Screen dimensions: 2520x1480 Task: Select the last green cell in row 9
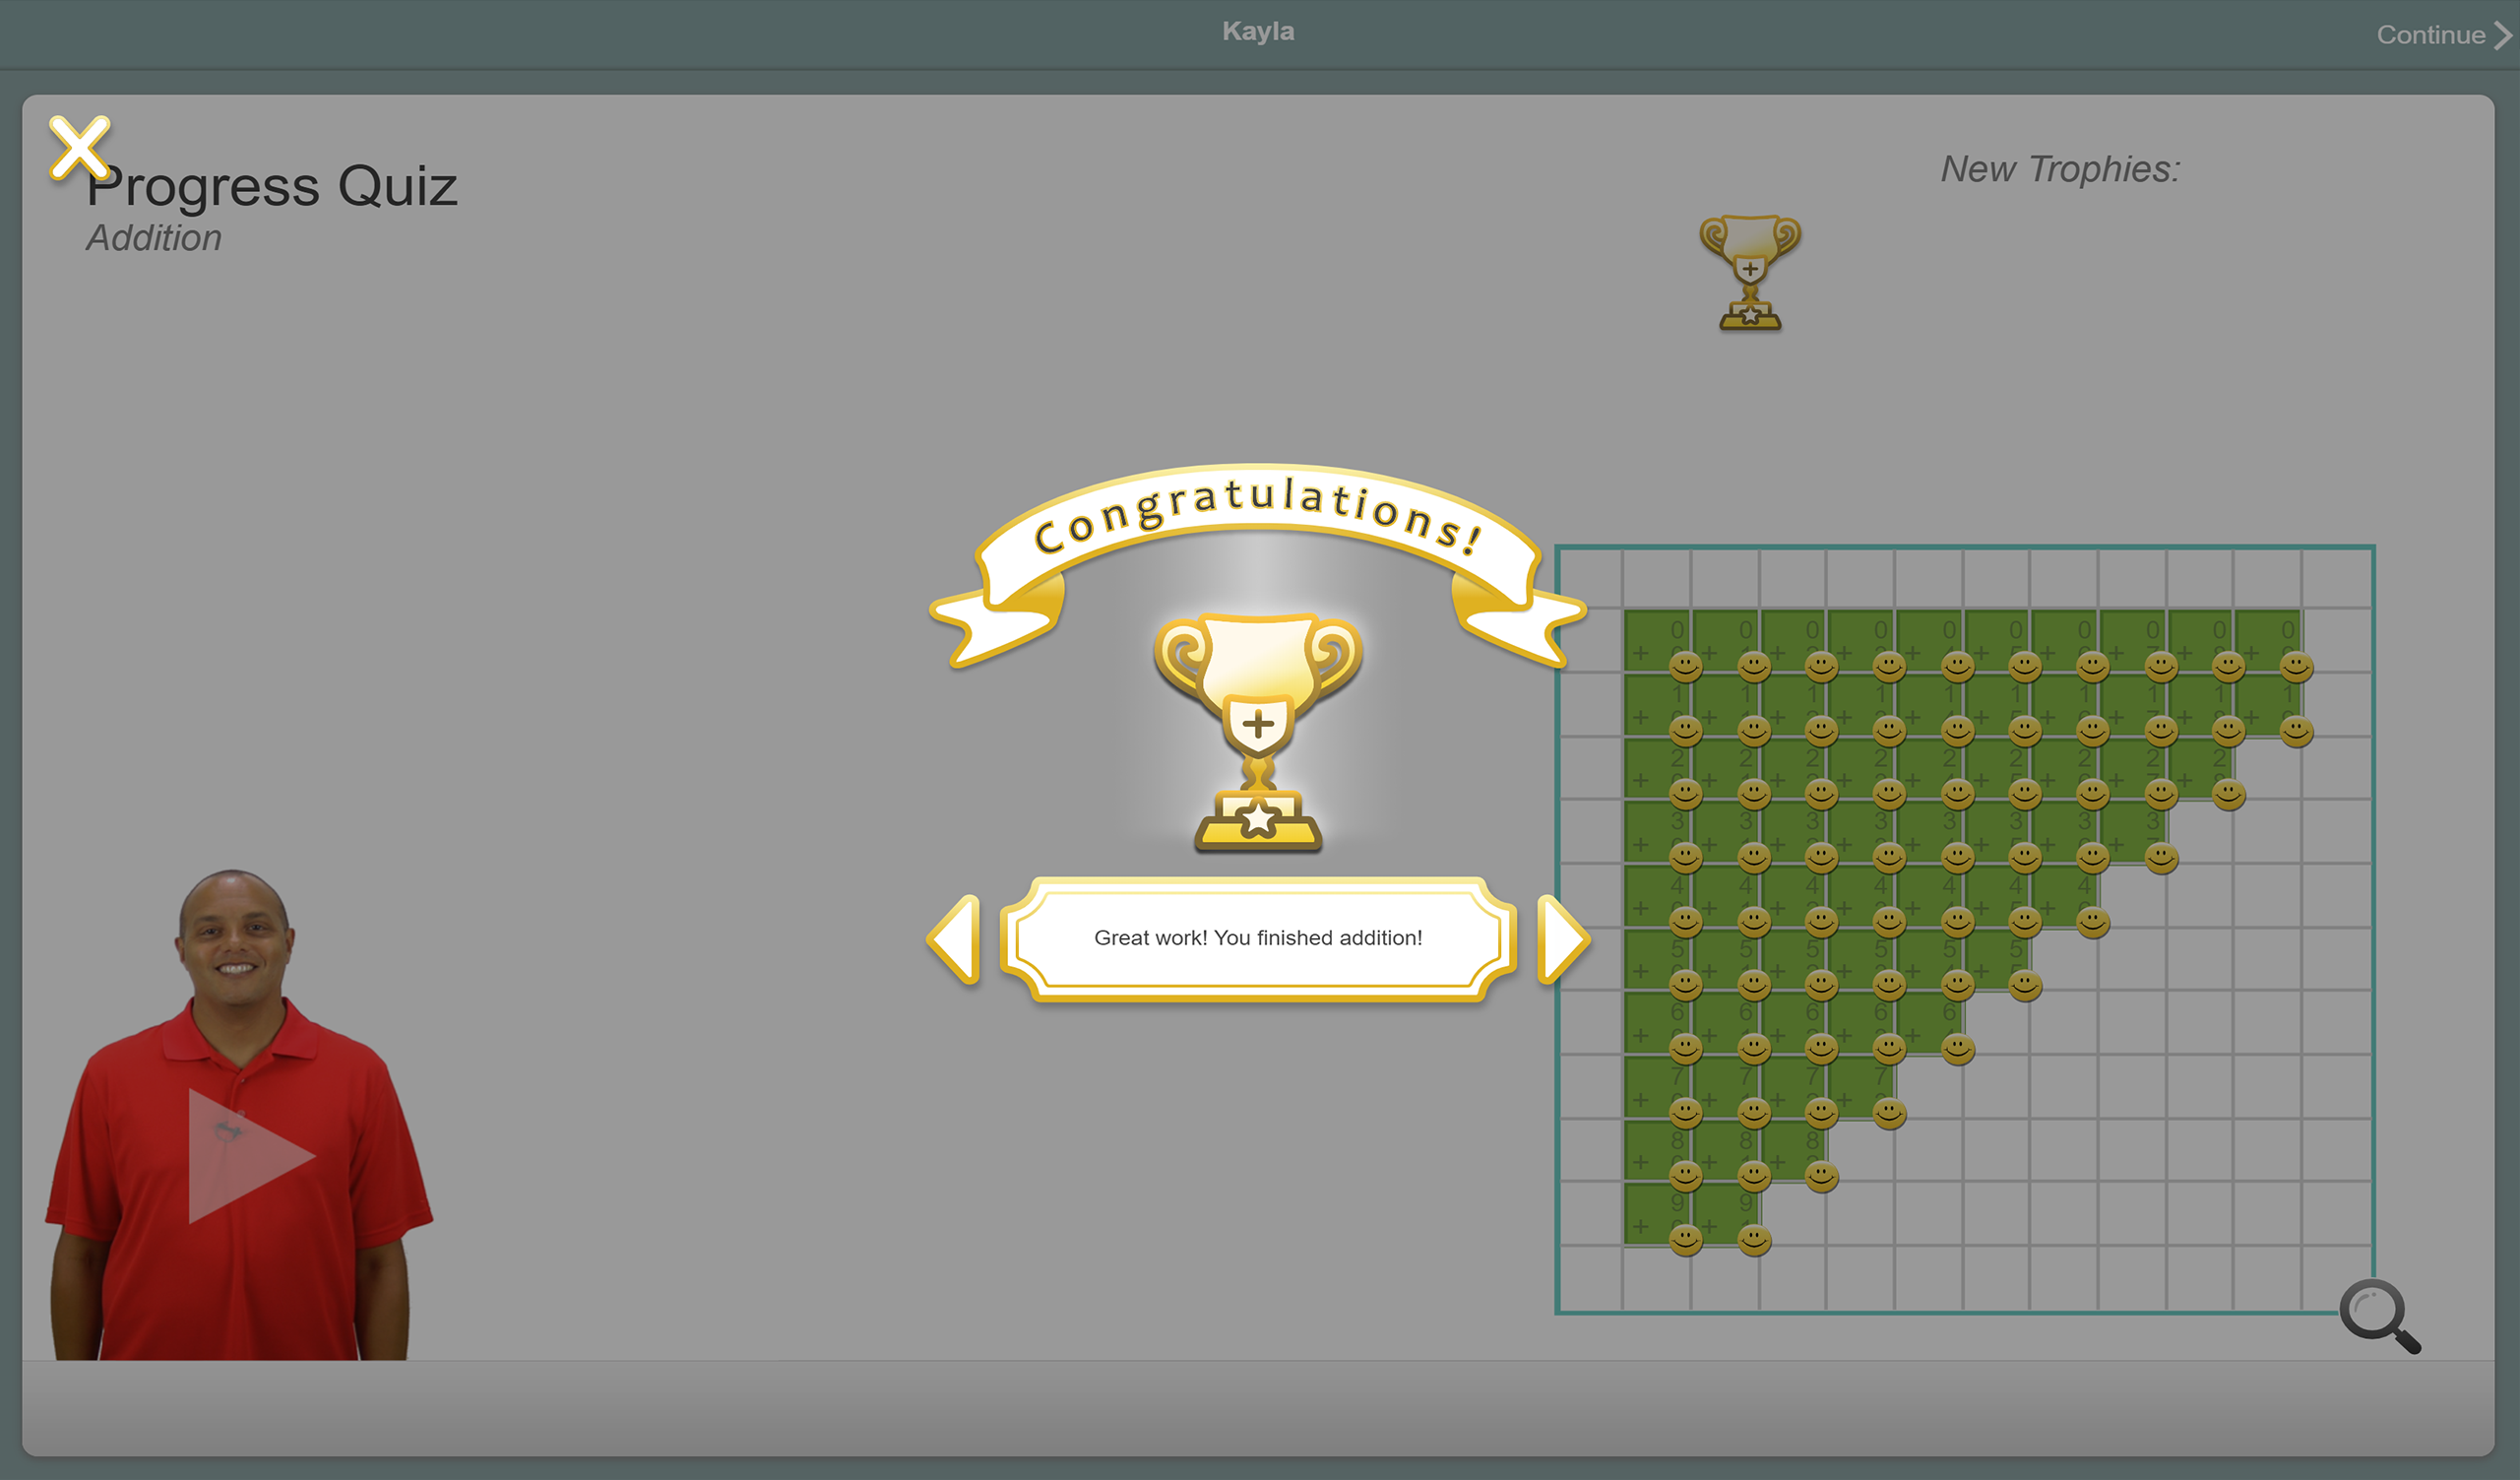[x=1725, y=1212]
